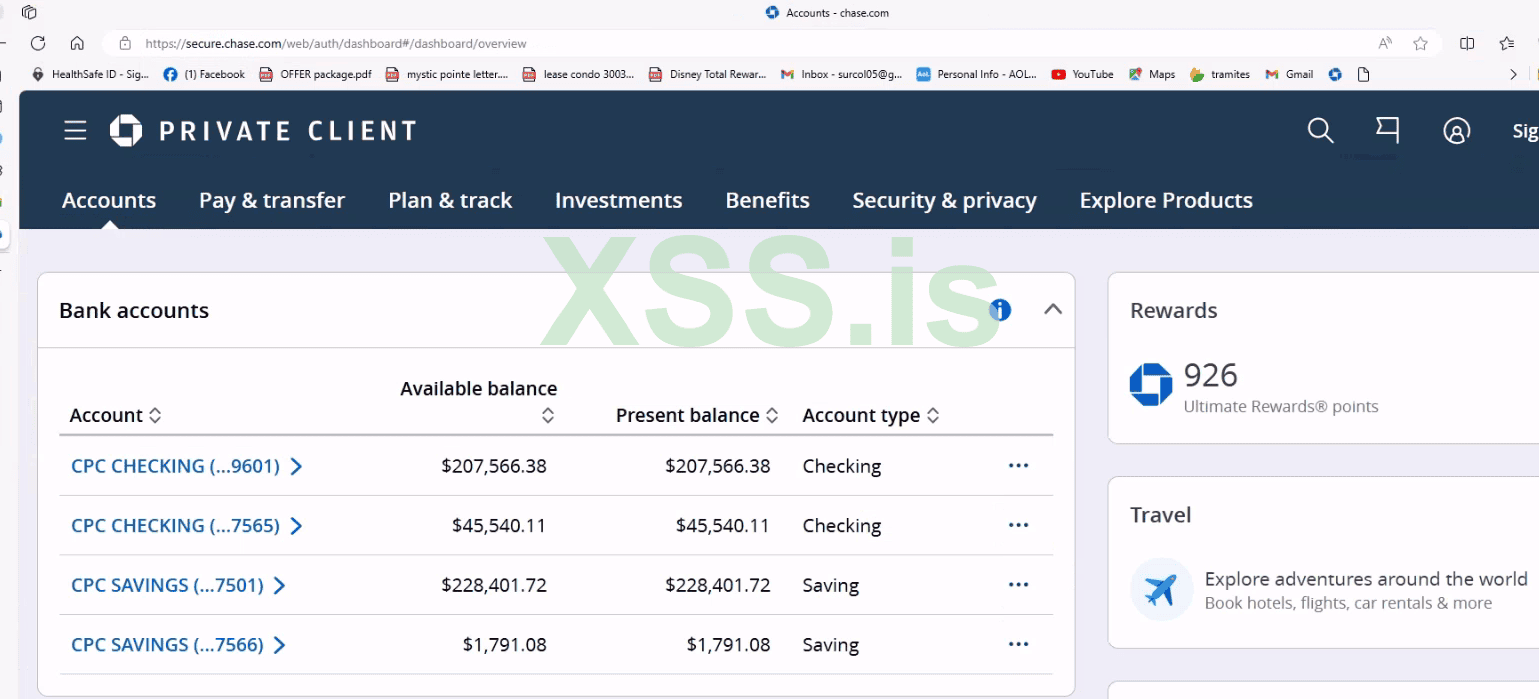Screen dimensions: 1539x699
Task: Start Read aloud in address bar
Action: click(x=1385, y=43)
